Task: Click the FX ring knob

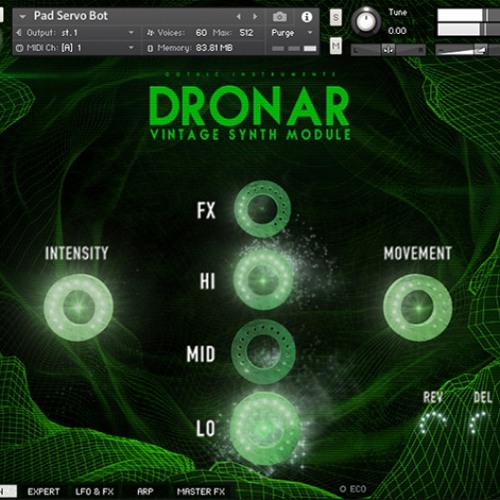Action: [262, 209]
